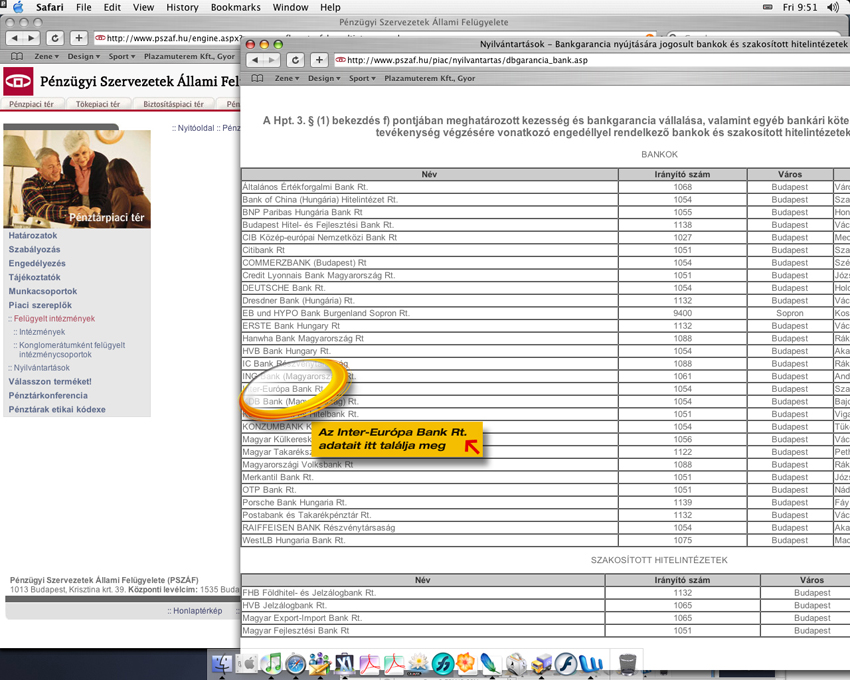The image size is (850, 680).
Task: Open the Válasszon terméket! link
Action: [x=50, y=381]
